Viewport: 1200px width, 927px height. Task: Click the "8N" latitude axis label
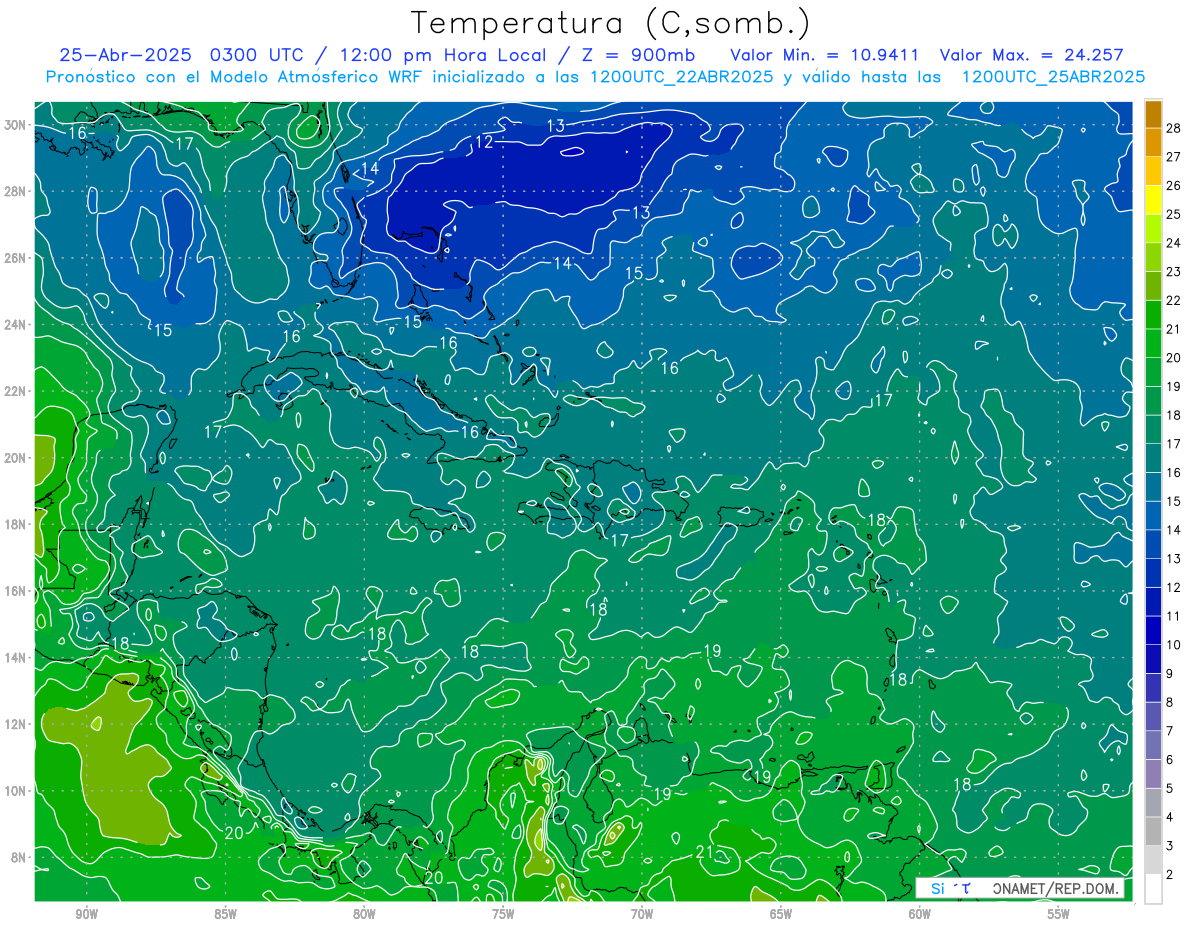click(x=19, y=857)
